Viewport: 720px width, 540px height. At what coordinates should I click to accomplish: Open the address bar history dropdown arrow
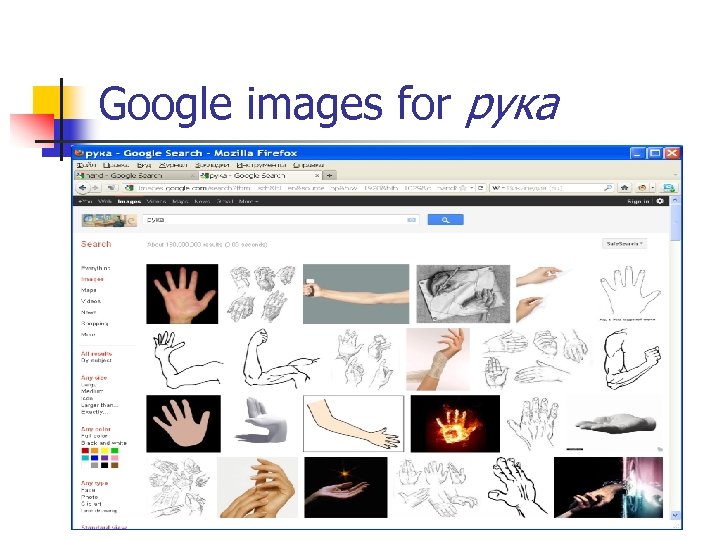[x=472, y=188]
